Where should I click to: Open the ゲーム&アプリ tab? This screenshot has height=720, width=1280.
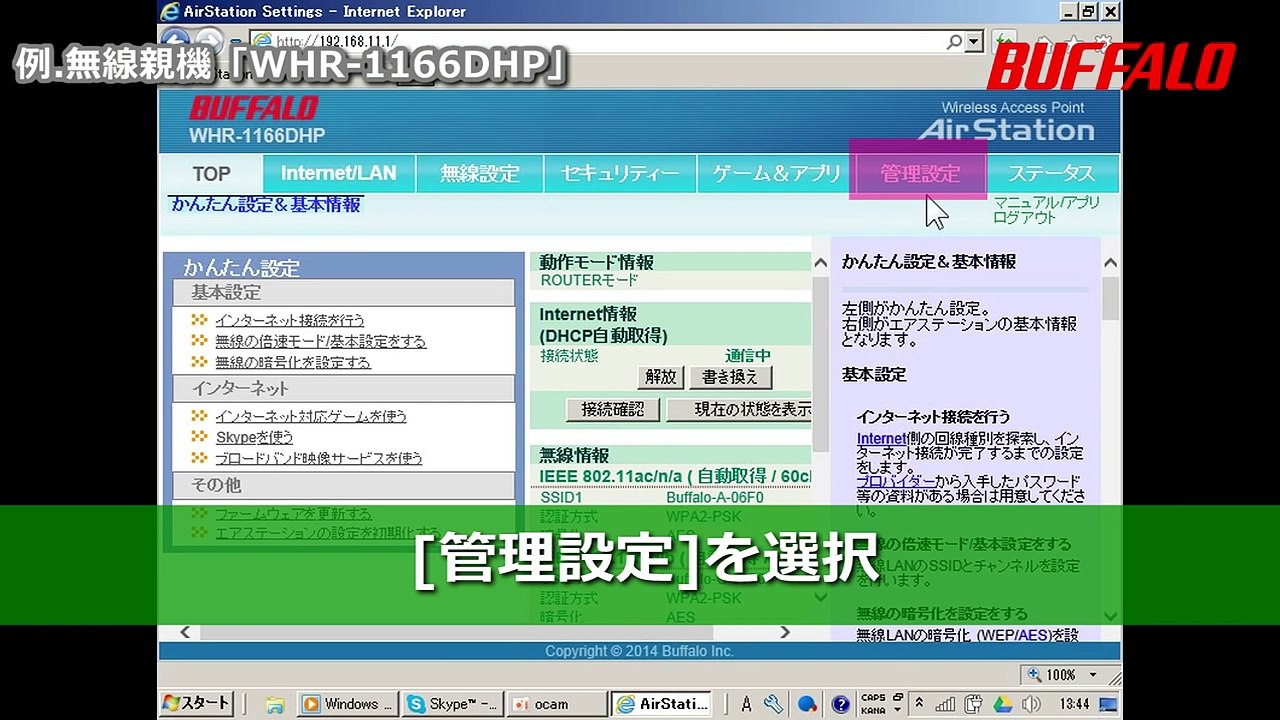click(776, 173)
